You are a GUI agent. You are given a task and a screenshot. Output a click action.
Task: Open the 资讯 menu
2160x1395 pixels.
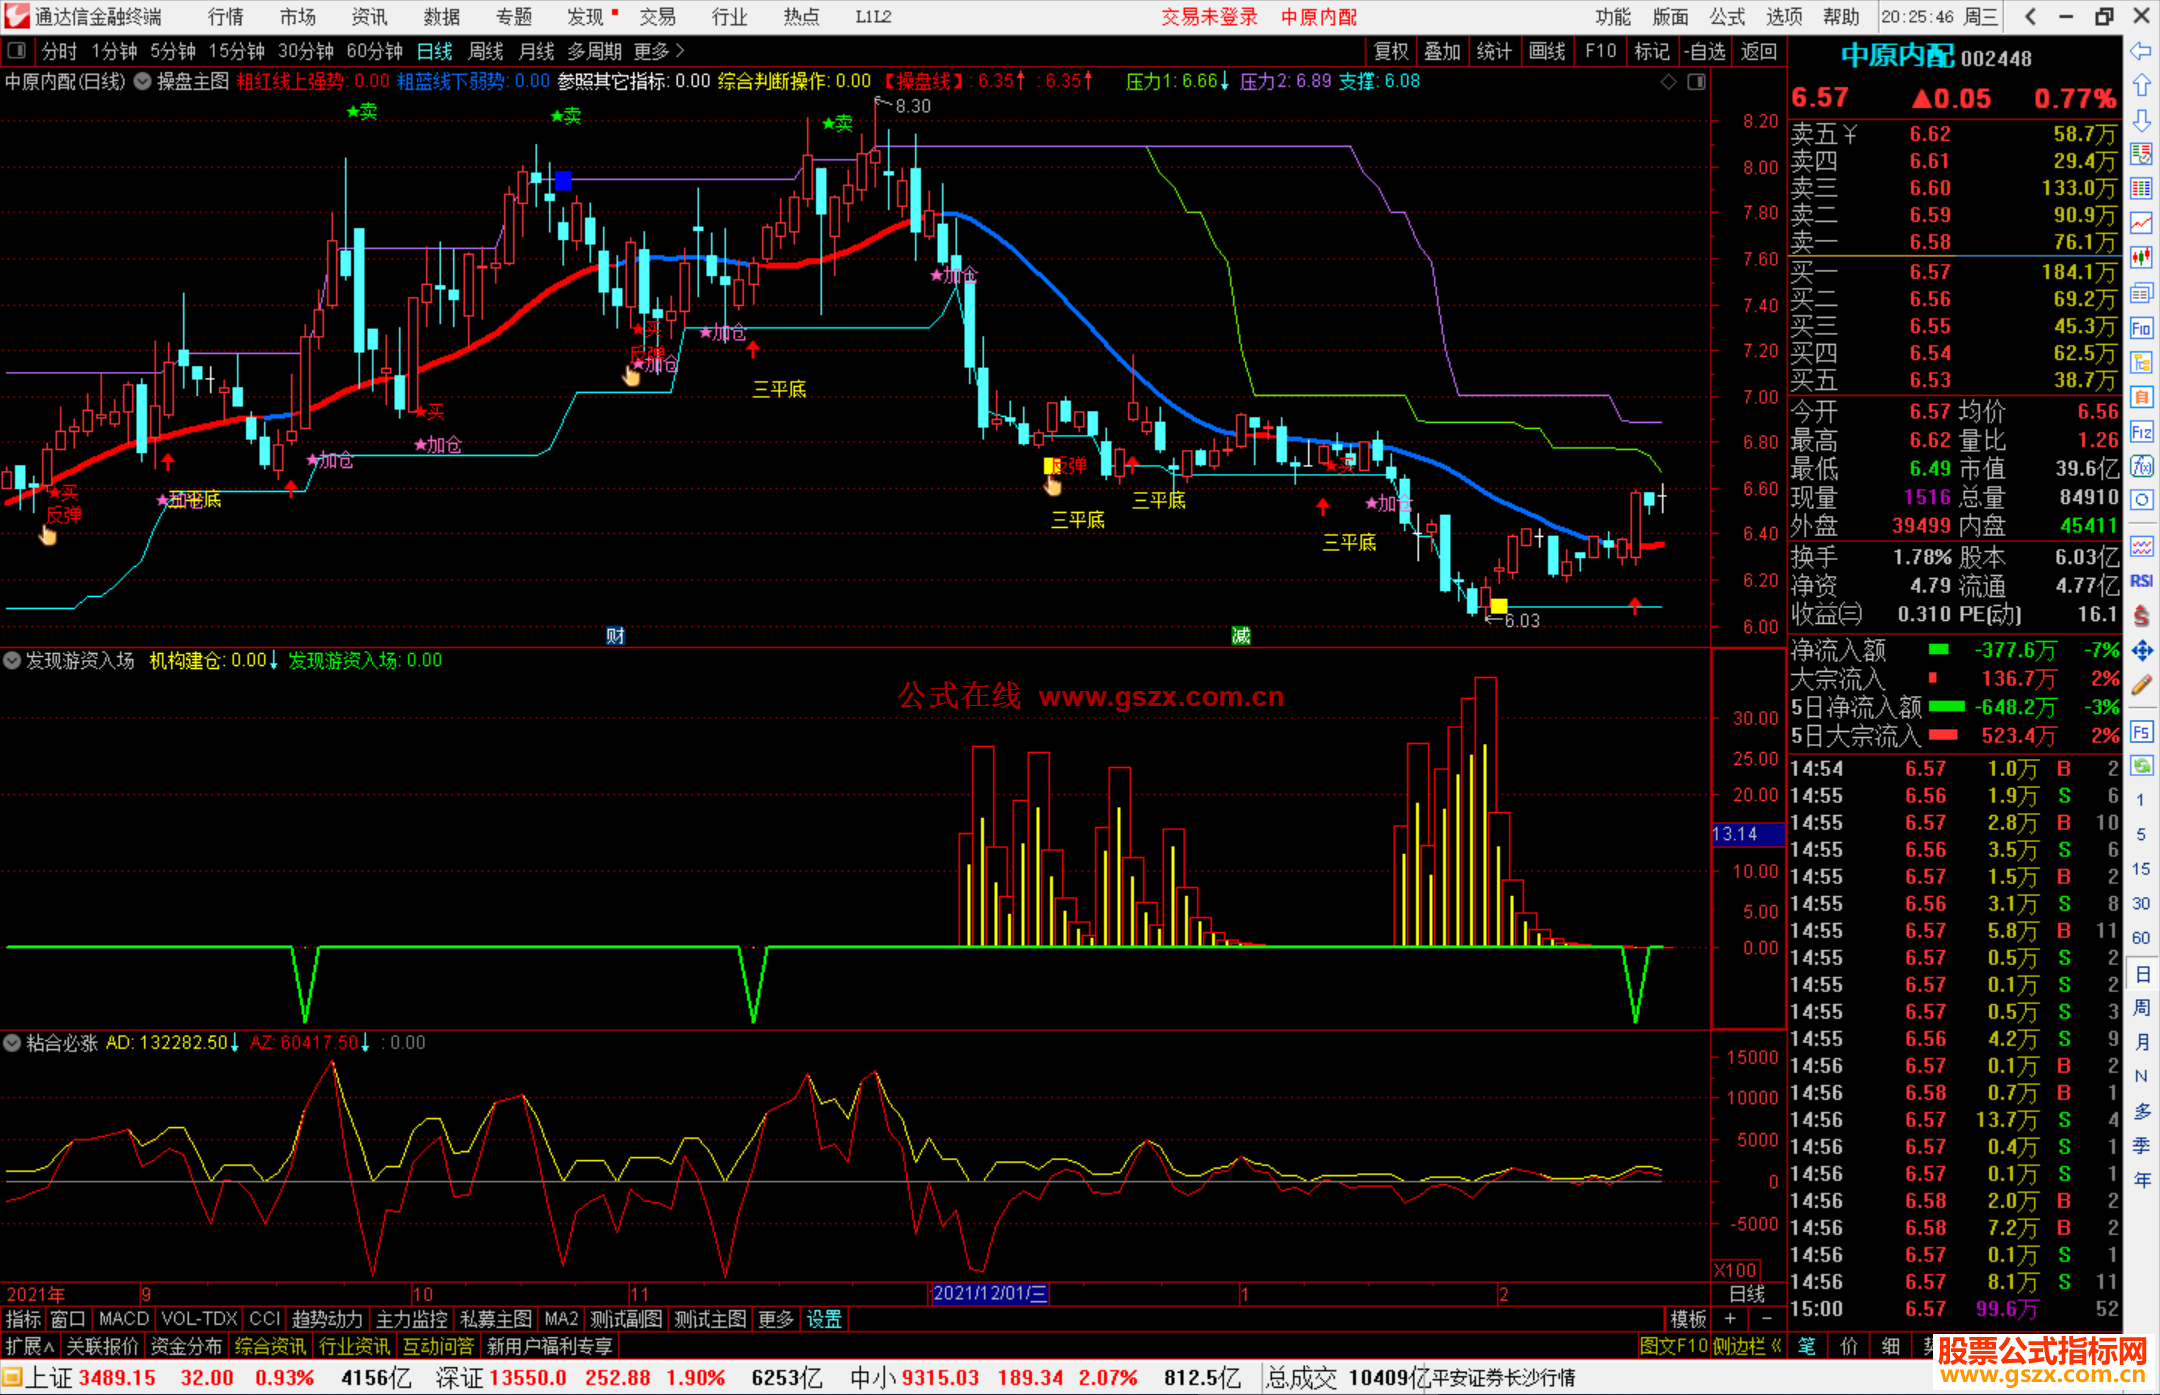tap(370, 17)
